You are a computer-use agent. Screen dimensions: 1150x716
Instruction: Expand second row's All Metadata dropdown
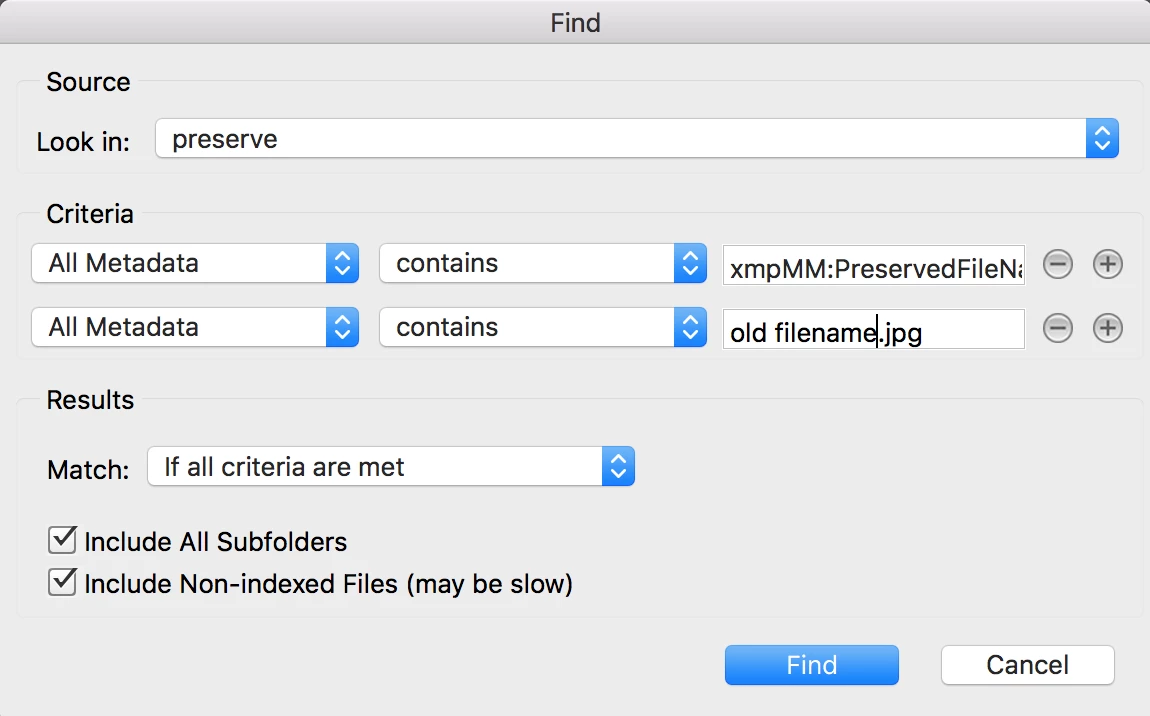[x=195, y=328]
